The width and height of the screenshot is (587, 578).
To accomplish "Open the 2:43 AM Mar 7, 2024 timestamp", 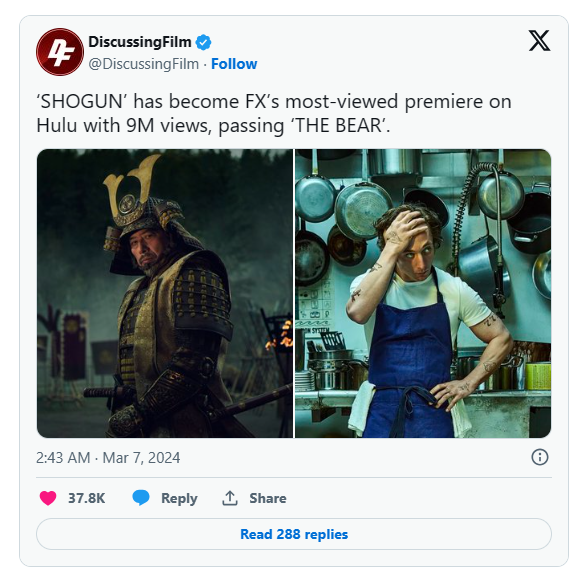I will click(108, 457).
